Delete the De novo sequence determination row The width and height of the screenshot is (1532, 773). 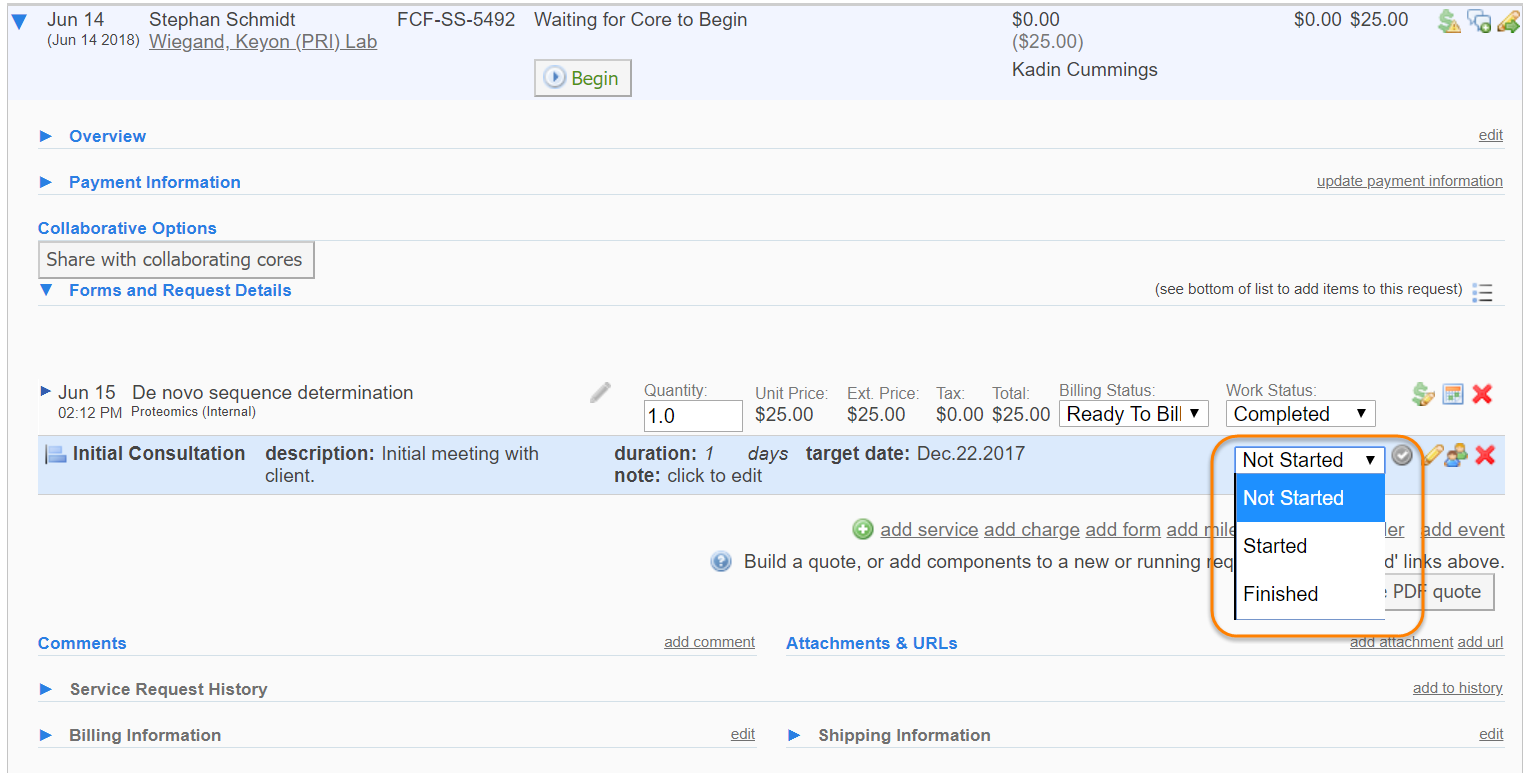coord(1482,394)
